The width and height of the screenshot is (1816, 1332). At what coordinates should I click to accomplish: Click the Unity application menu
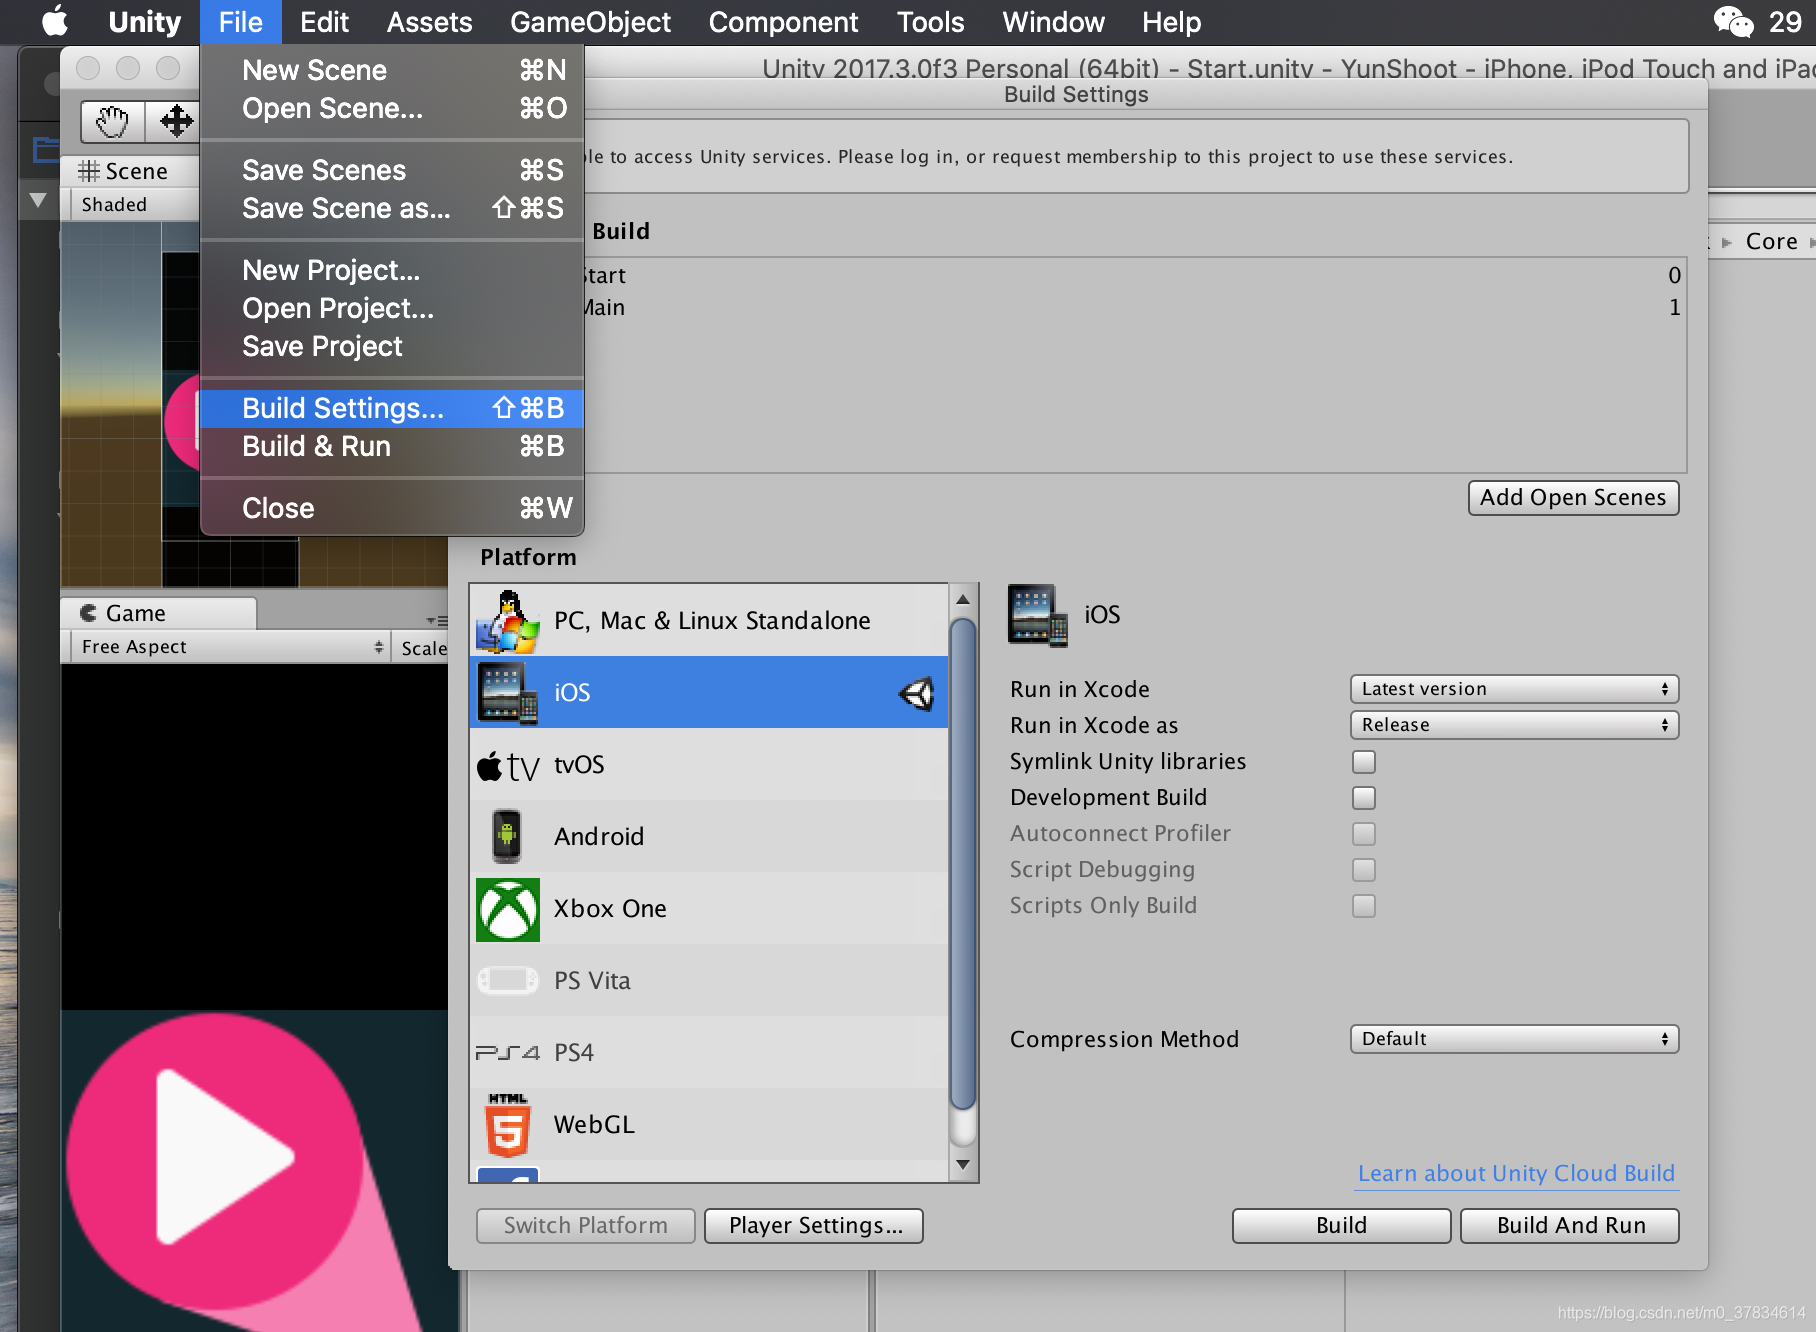tap(144, 22)
